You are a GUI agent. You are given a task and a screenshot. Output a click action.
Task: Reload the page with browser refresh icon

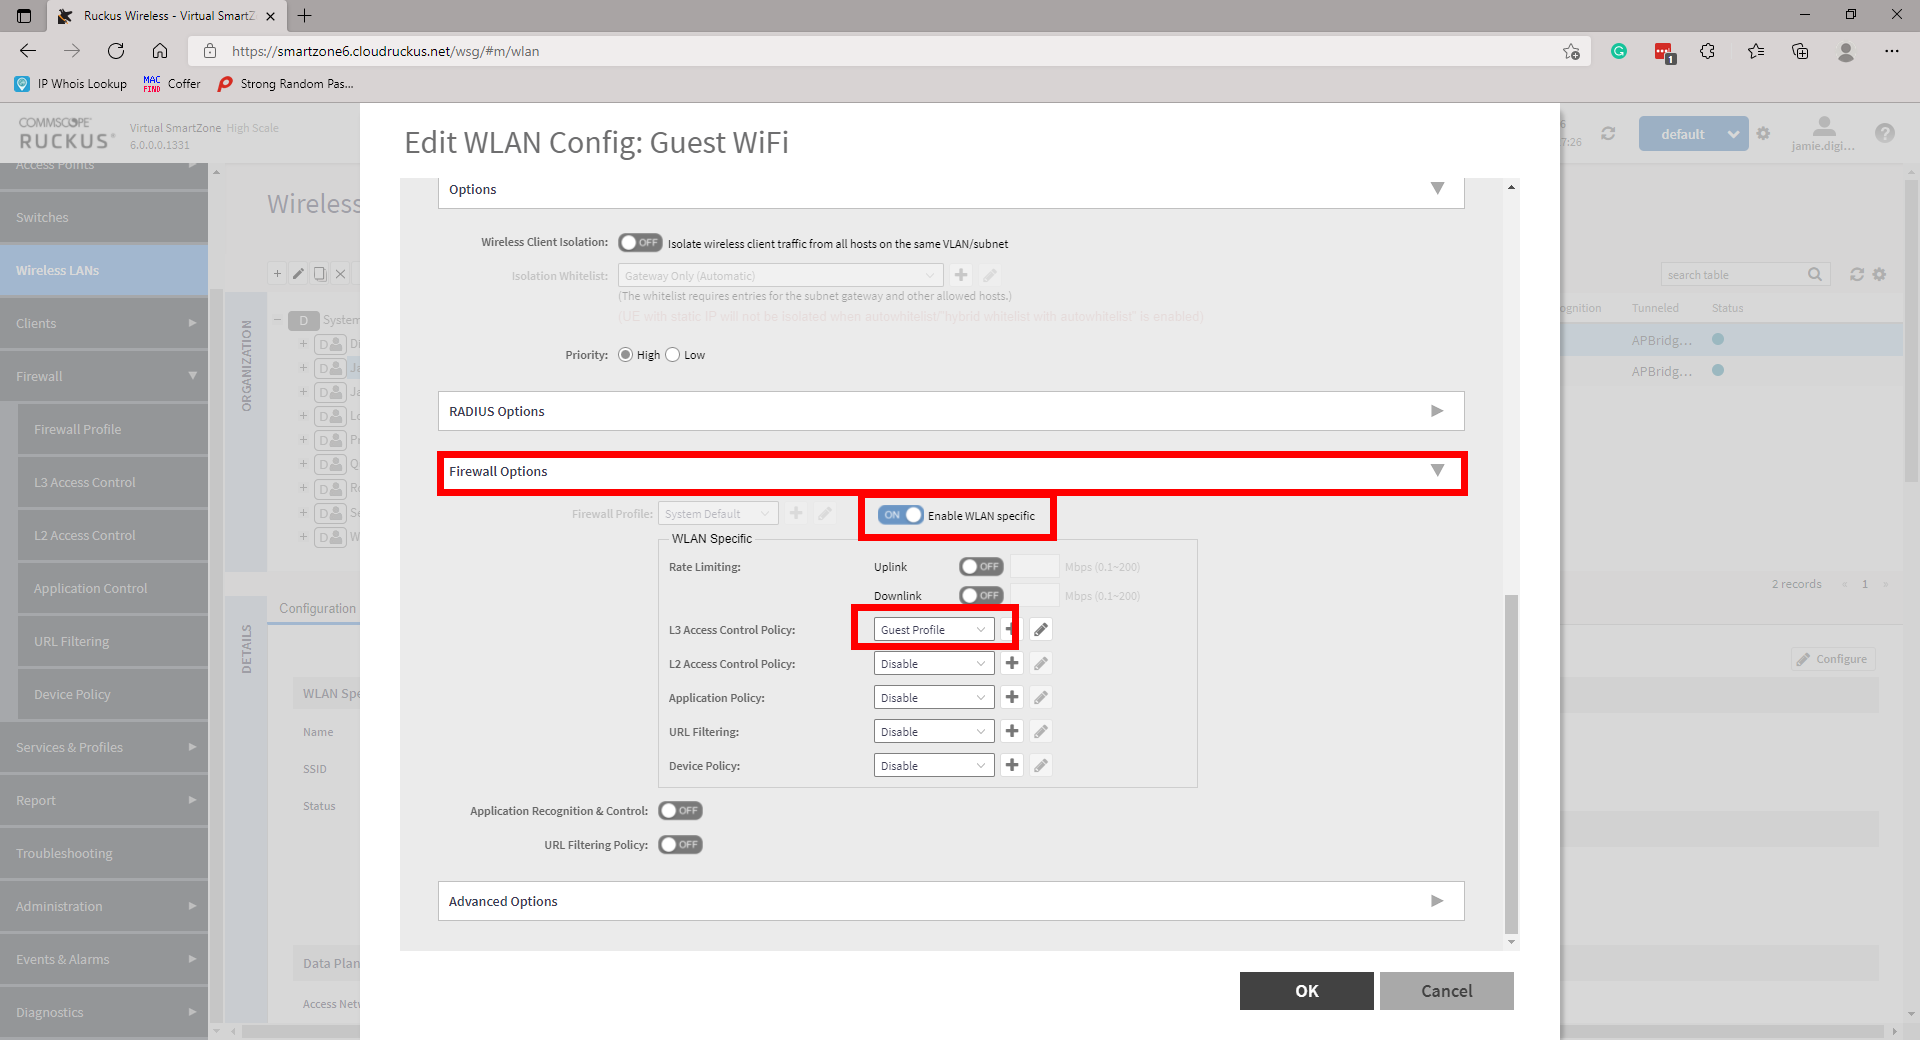(116, 51)
